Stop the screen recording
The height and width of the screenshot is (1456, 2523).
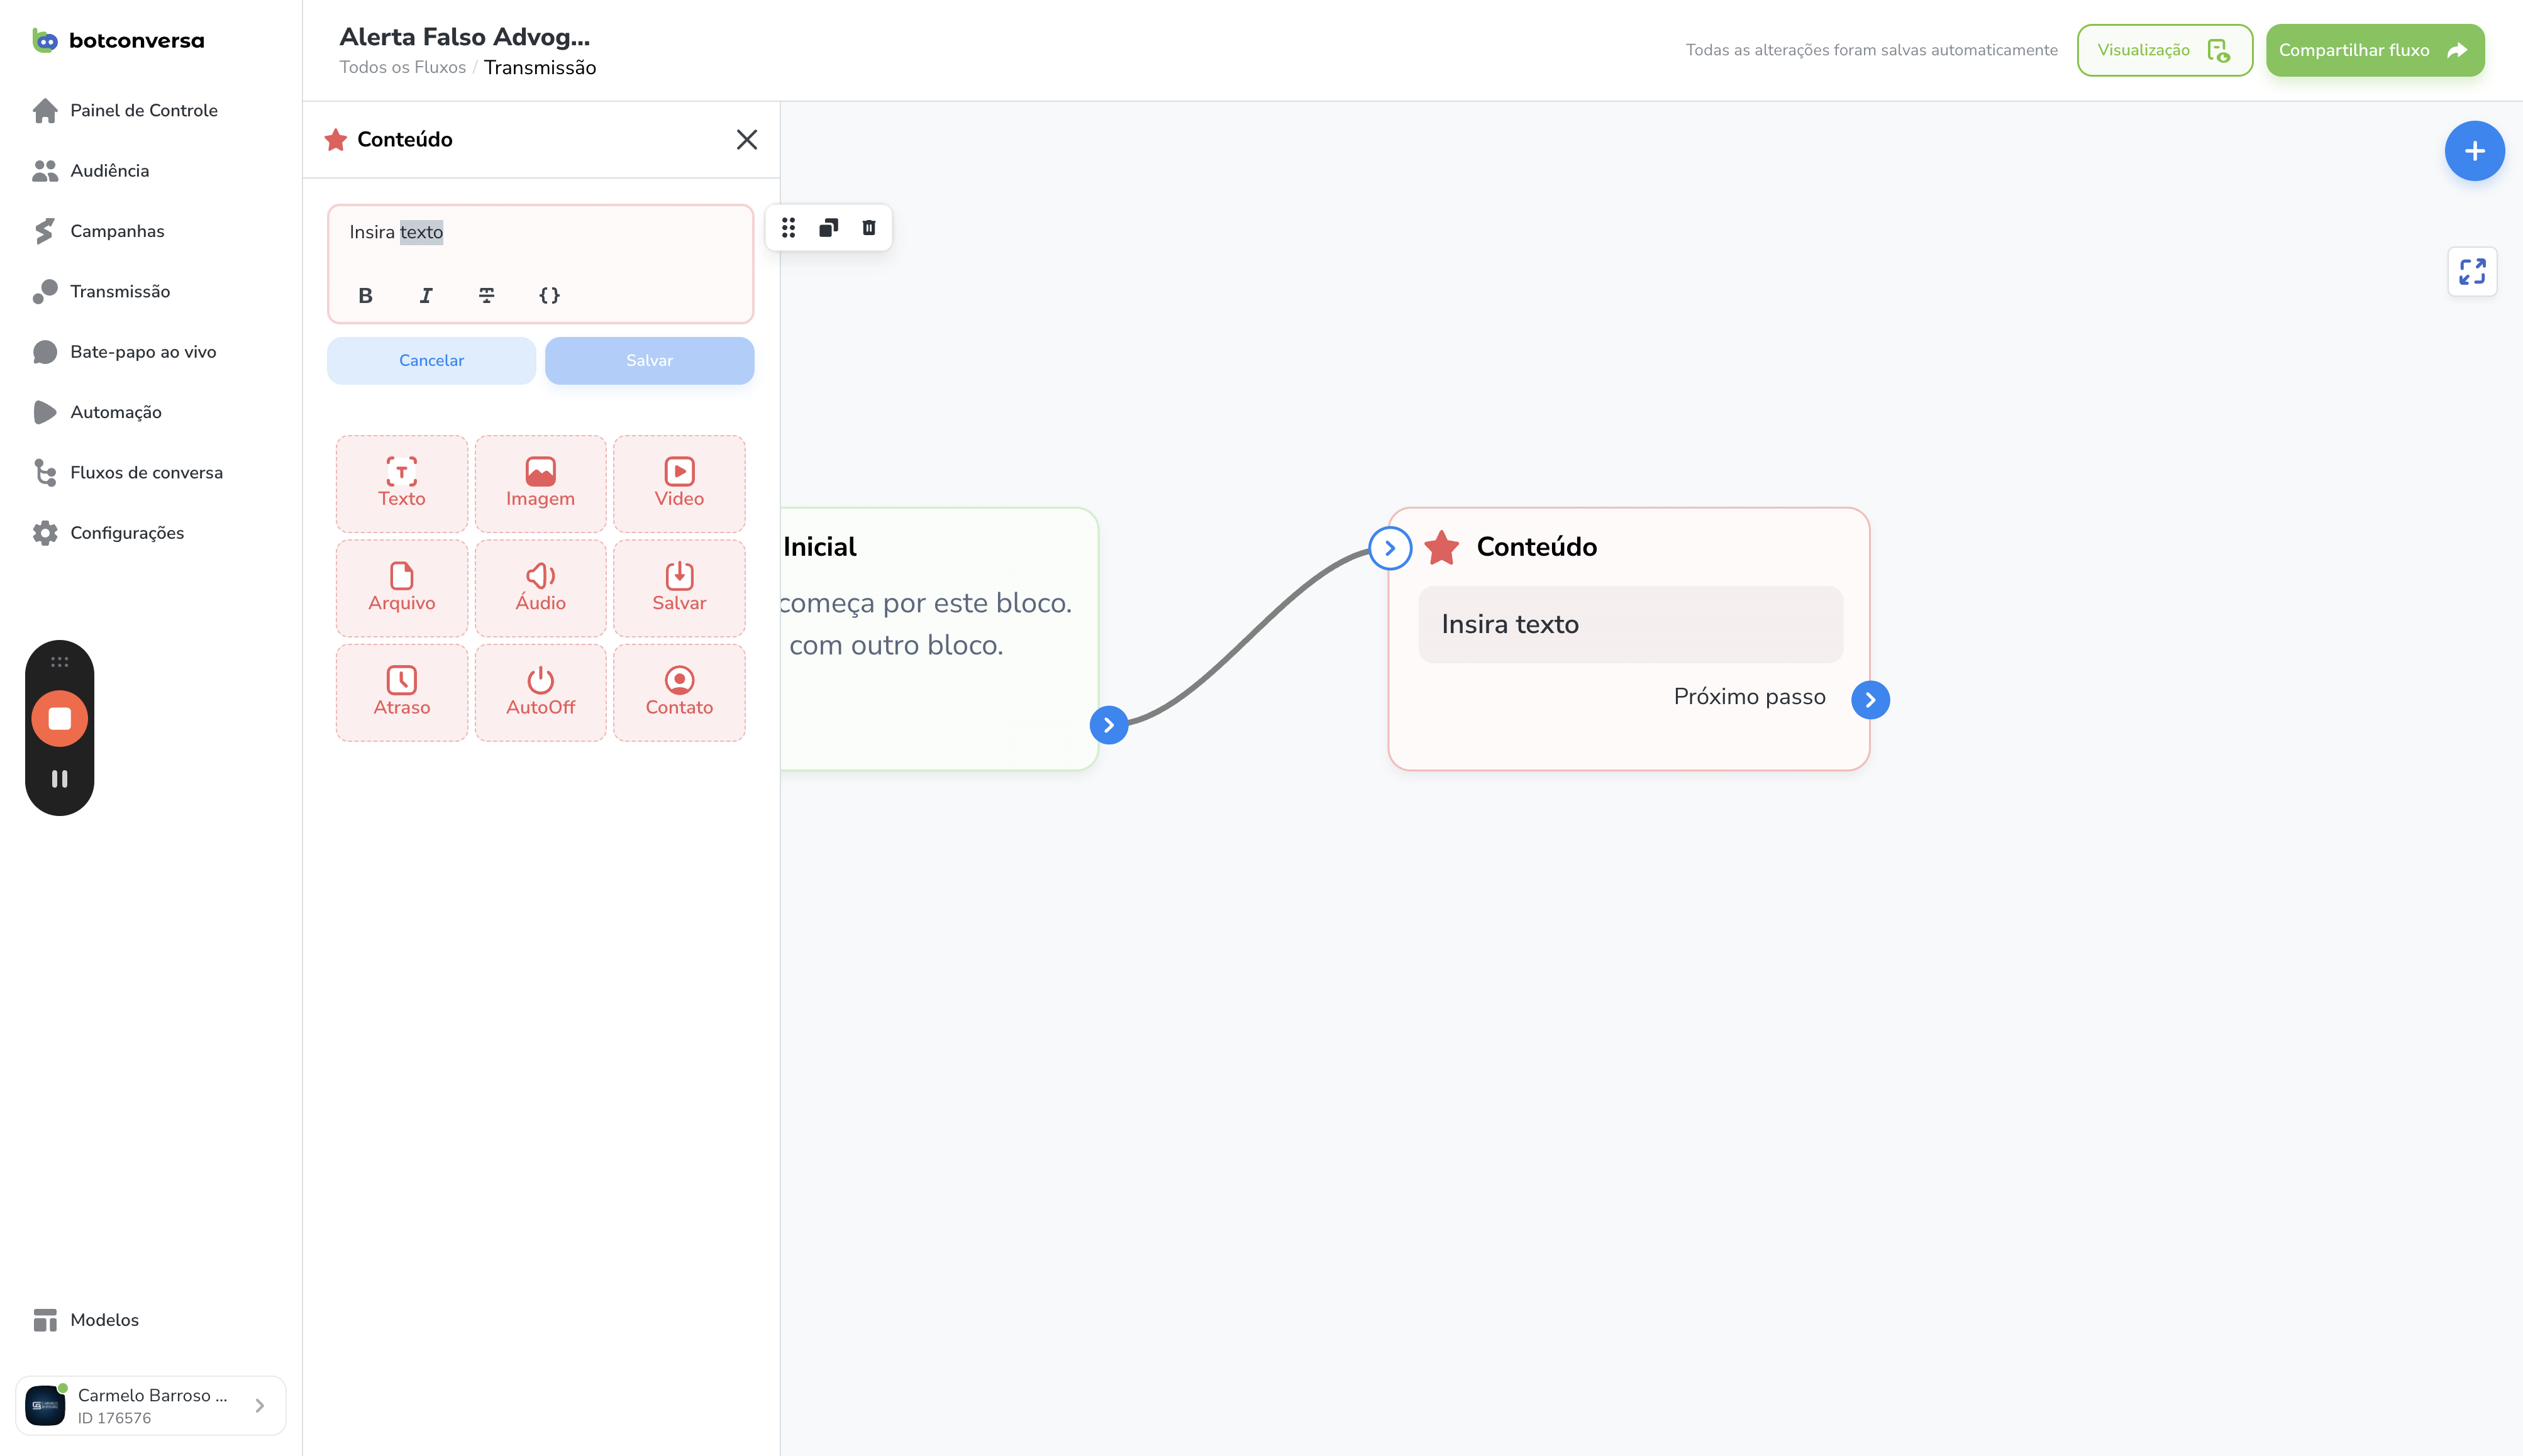(x=60, y=718)
